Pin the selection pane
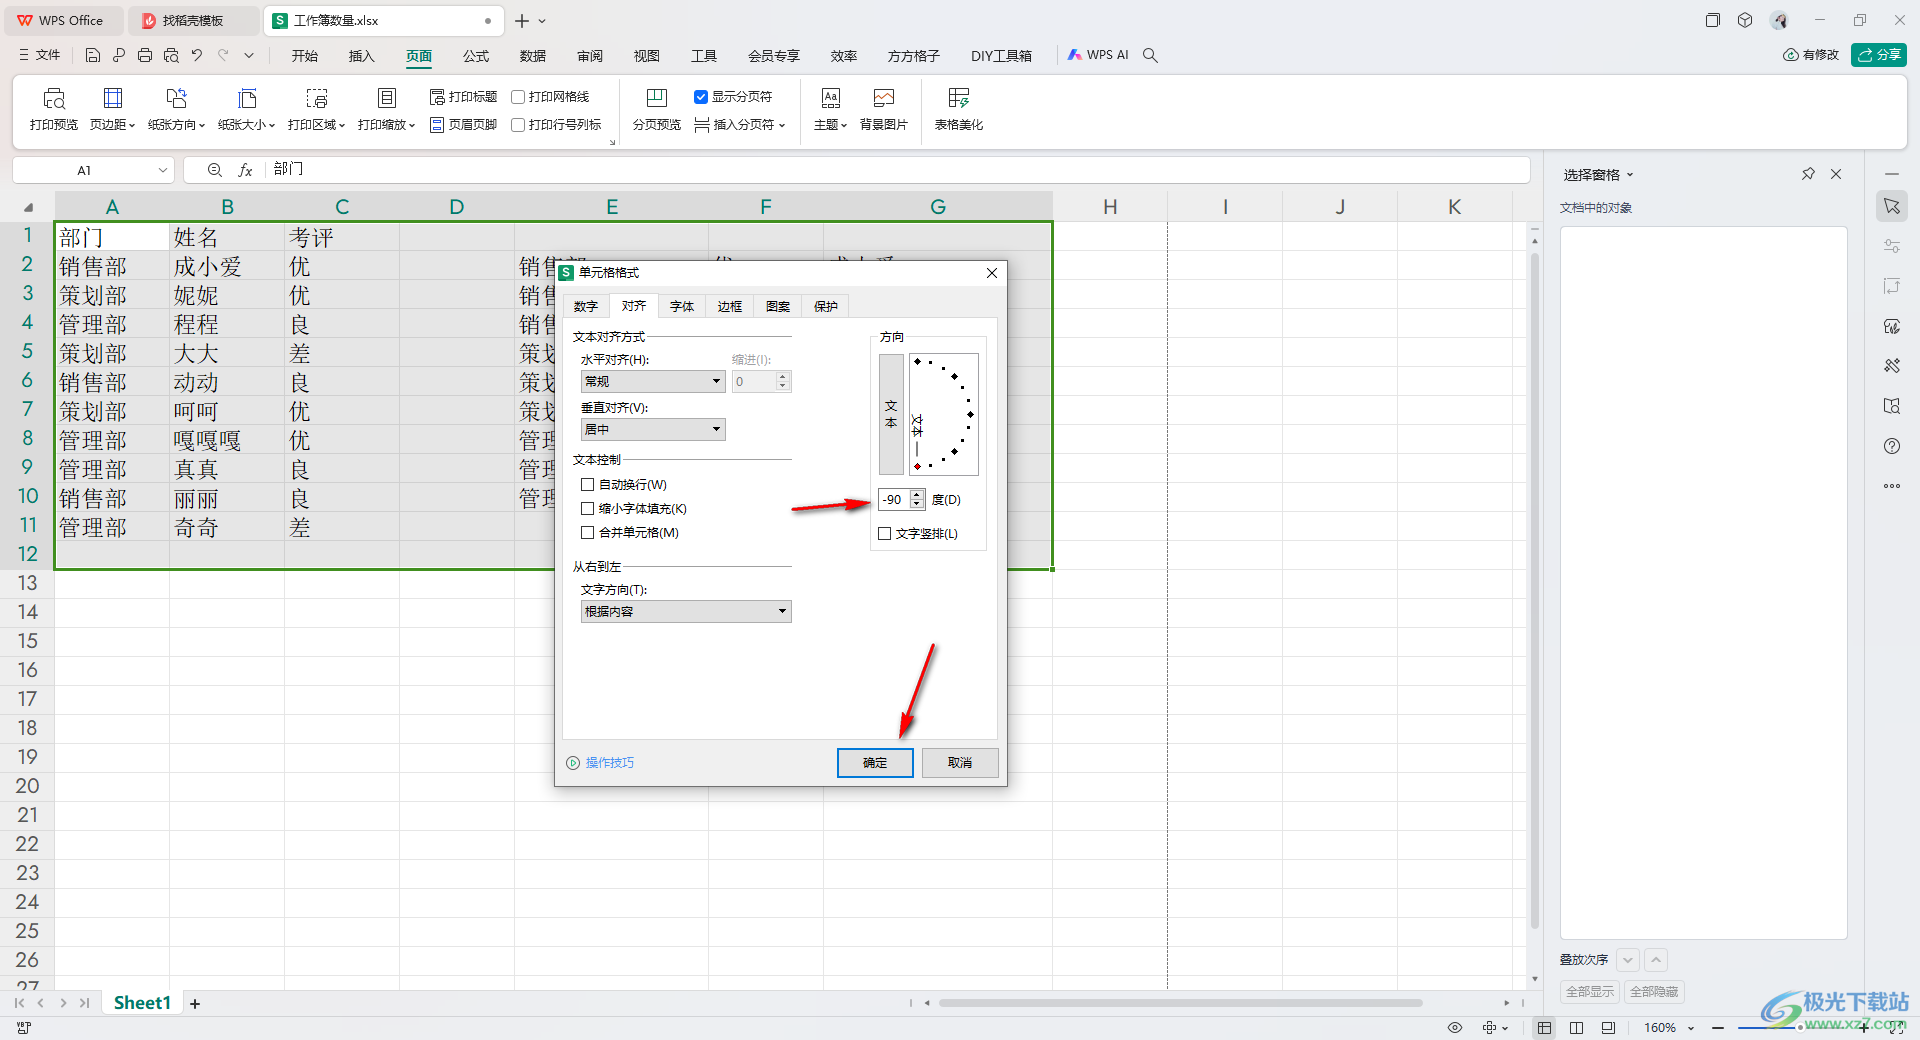Screen dimensions: 1920x1040 pyautogui.click(x=1808, y=174)
